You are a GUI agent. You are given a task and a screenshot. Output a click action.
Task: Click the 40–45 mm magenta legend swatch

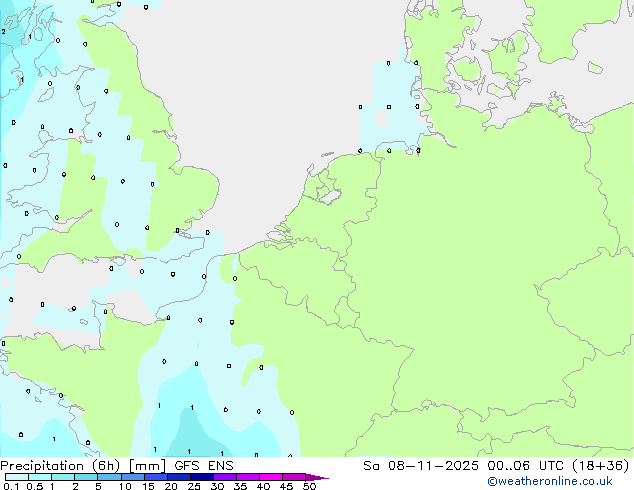[x=271, y=477]
